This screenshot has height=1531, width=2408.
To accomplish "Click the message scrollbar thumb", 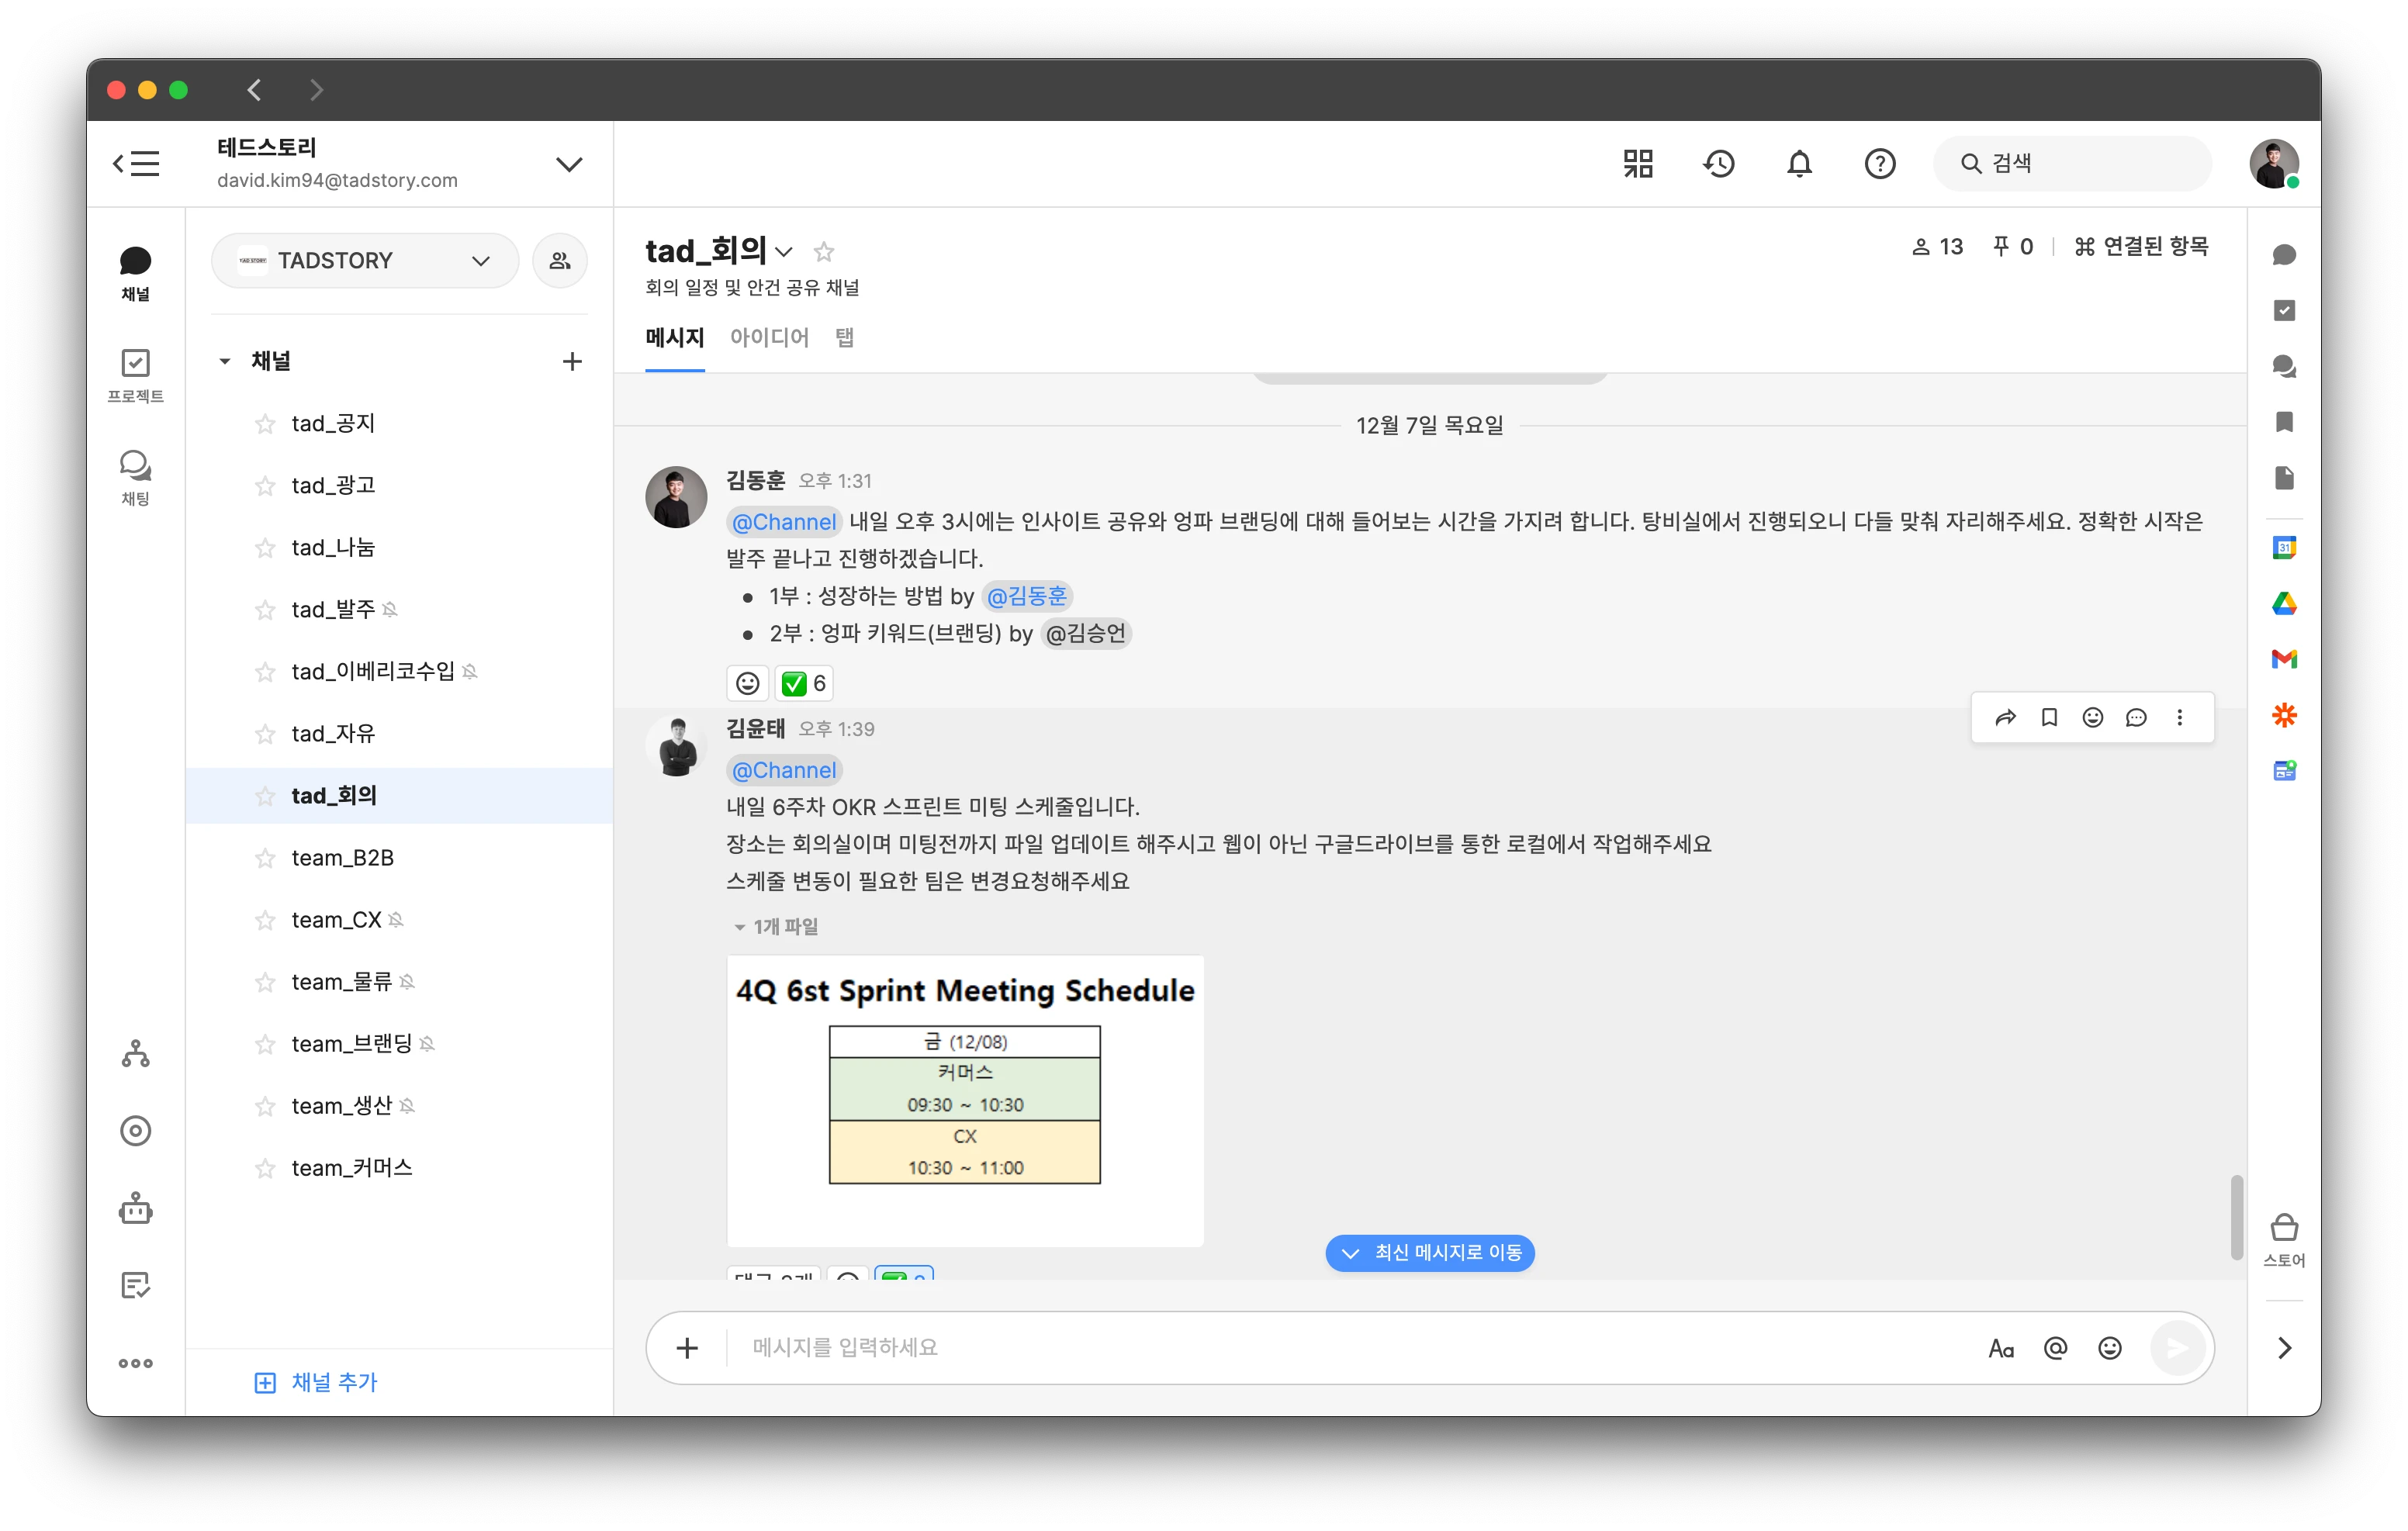I will [x=2236, y=1218].
